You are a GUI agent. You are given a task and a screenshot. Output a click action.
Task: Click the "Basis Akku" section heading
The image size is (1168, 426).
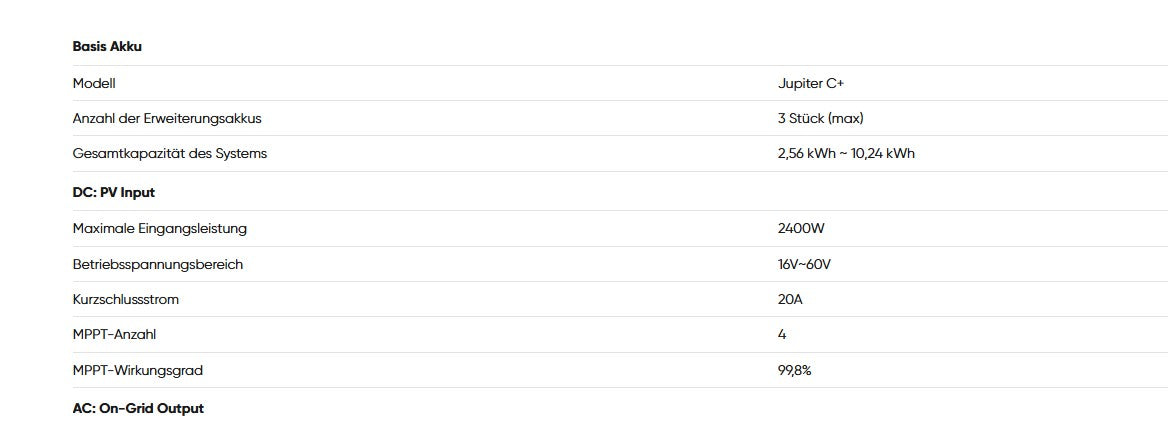click(107, 47)
